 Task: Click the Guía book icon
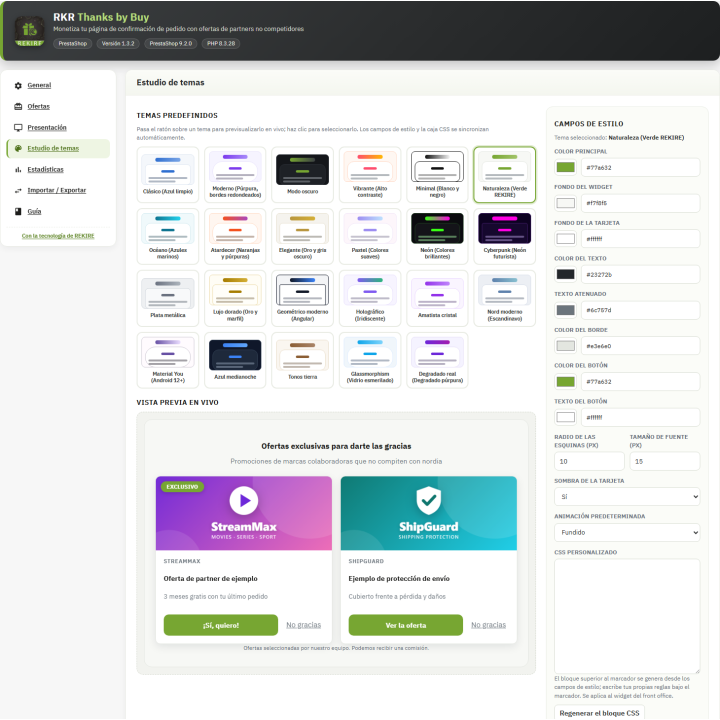coord(18,212)
